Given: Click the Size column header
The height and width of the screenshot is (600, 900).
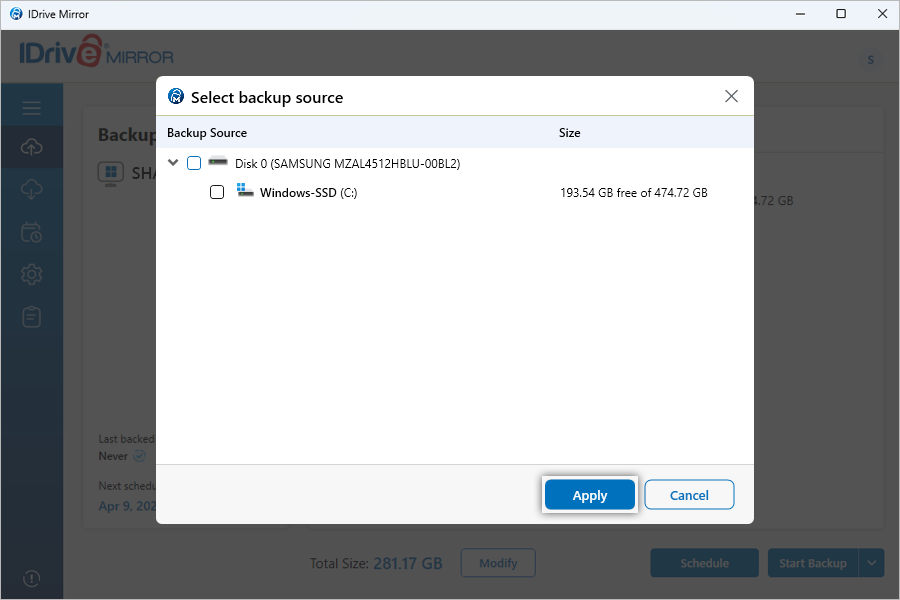Looking at the screenshot, I should point(569,133).
